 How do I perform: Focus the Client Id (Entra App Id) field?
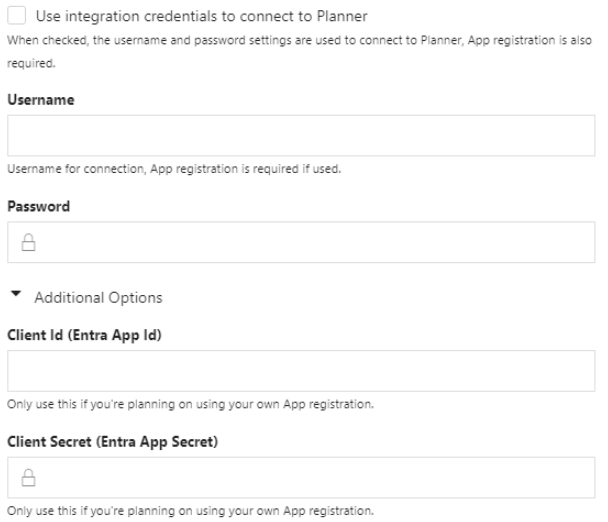pos(301,371)
